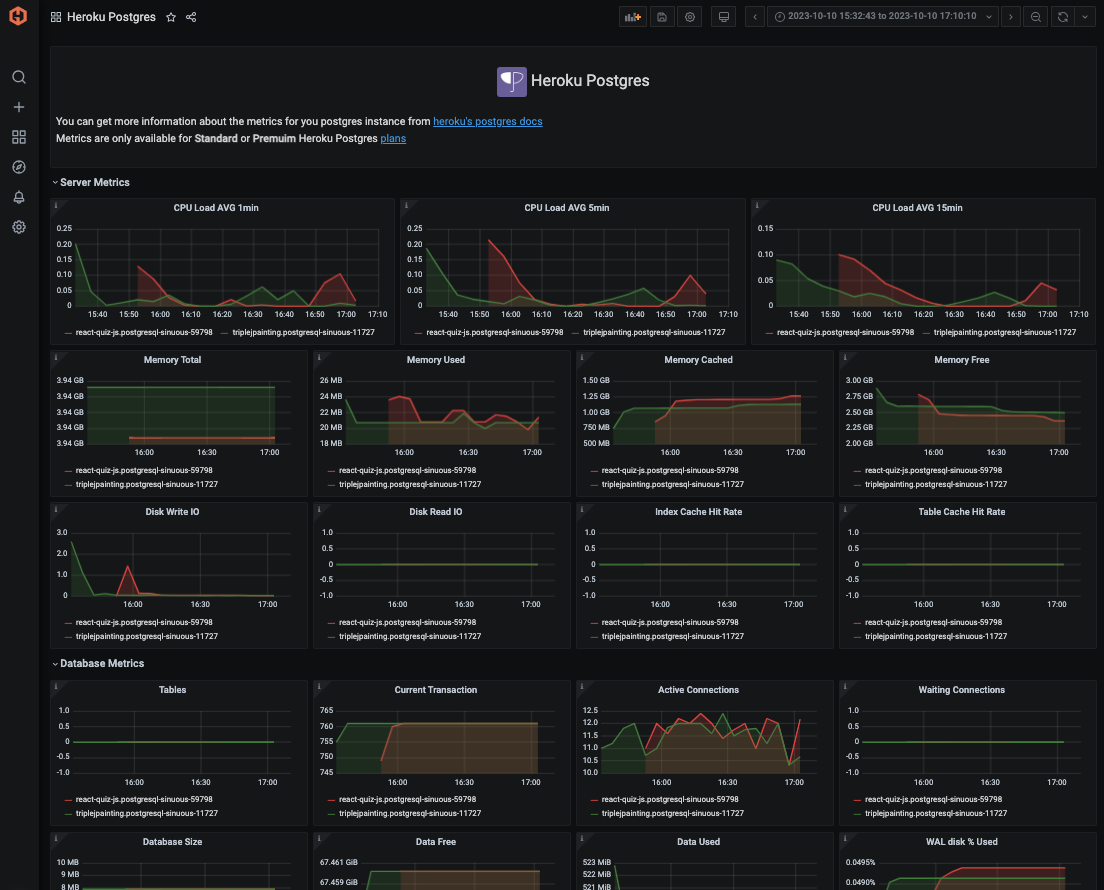
Task: Open the refresh interval dropdown arrow
Action: pyautogui.click(x=1084, y=17)
